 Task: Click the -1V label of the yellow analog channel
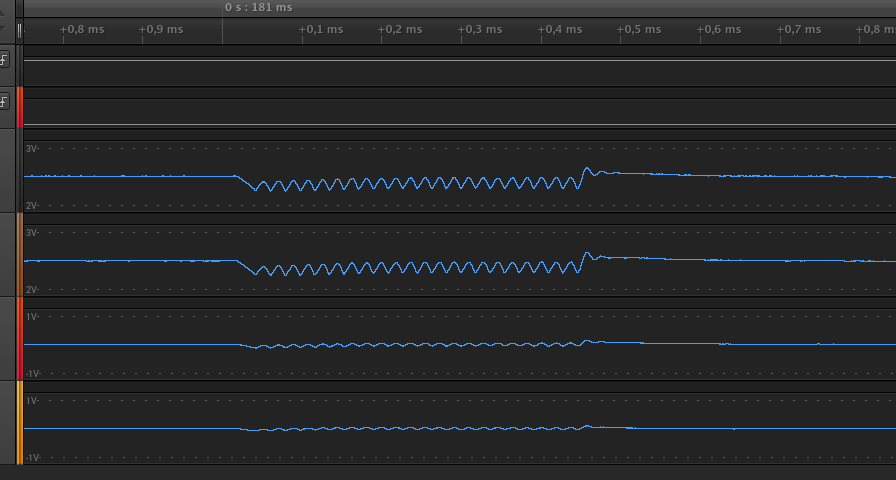[x=33, y=458]
